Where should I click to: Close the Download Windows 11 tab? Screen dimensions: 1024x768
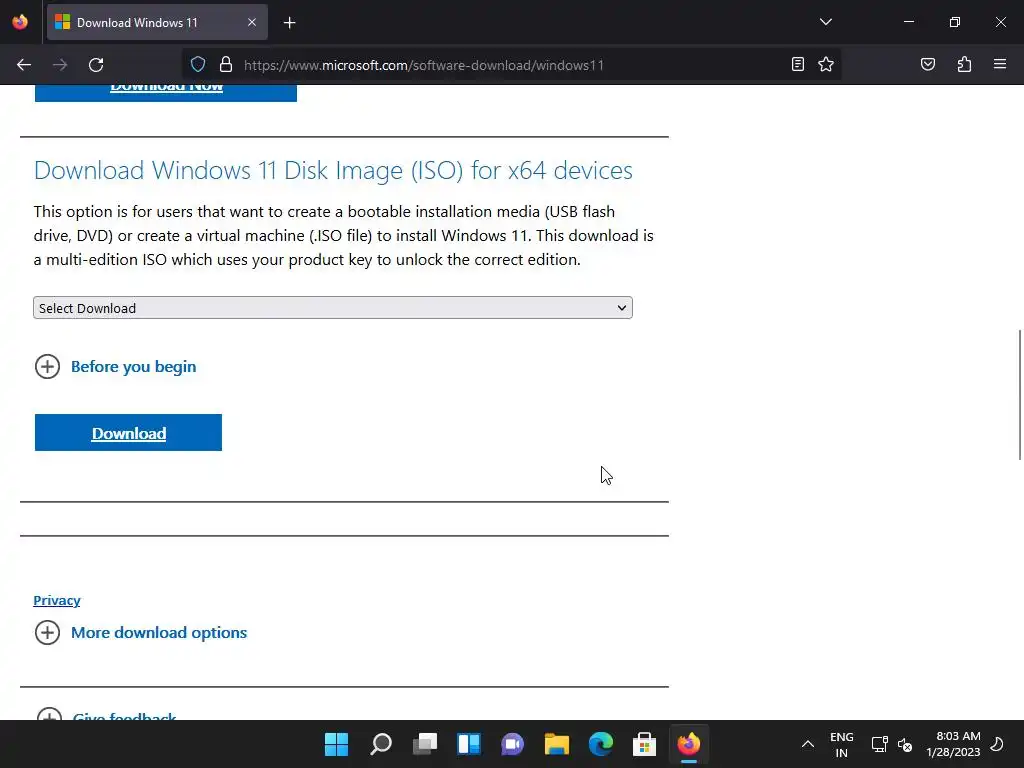click(252, 22)
